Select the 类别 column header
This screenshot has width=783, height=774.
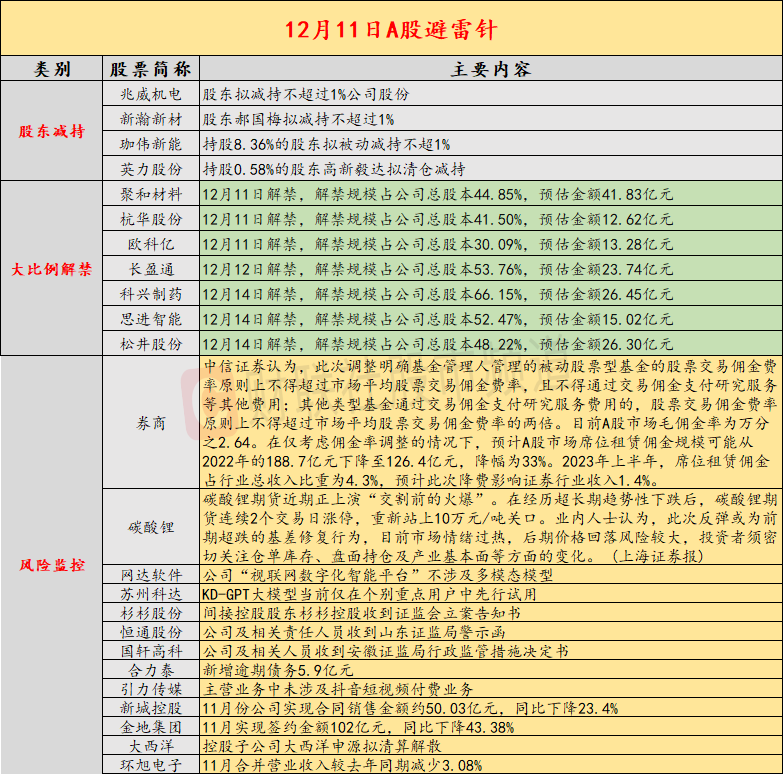coord(51,69)
